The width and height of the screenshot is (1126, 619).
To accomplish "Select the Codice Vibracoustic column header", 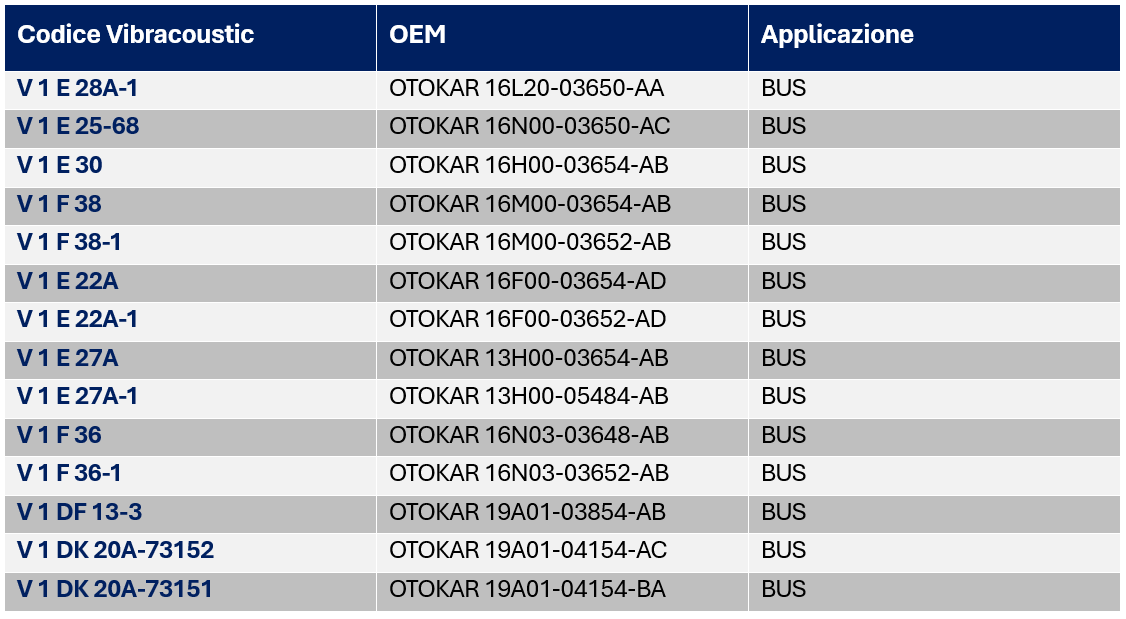I will 136,34.
